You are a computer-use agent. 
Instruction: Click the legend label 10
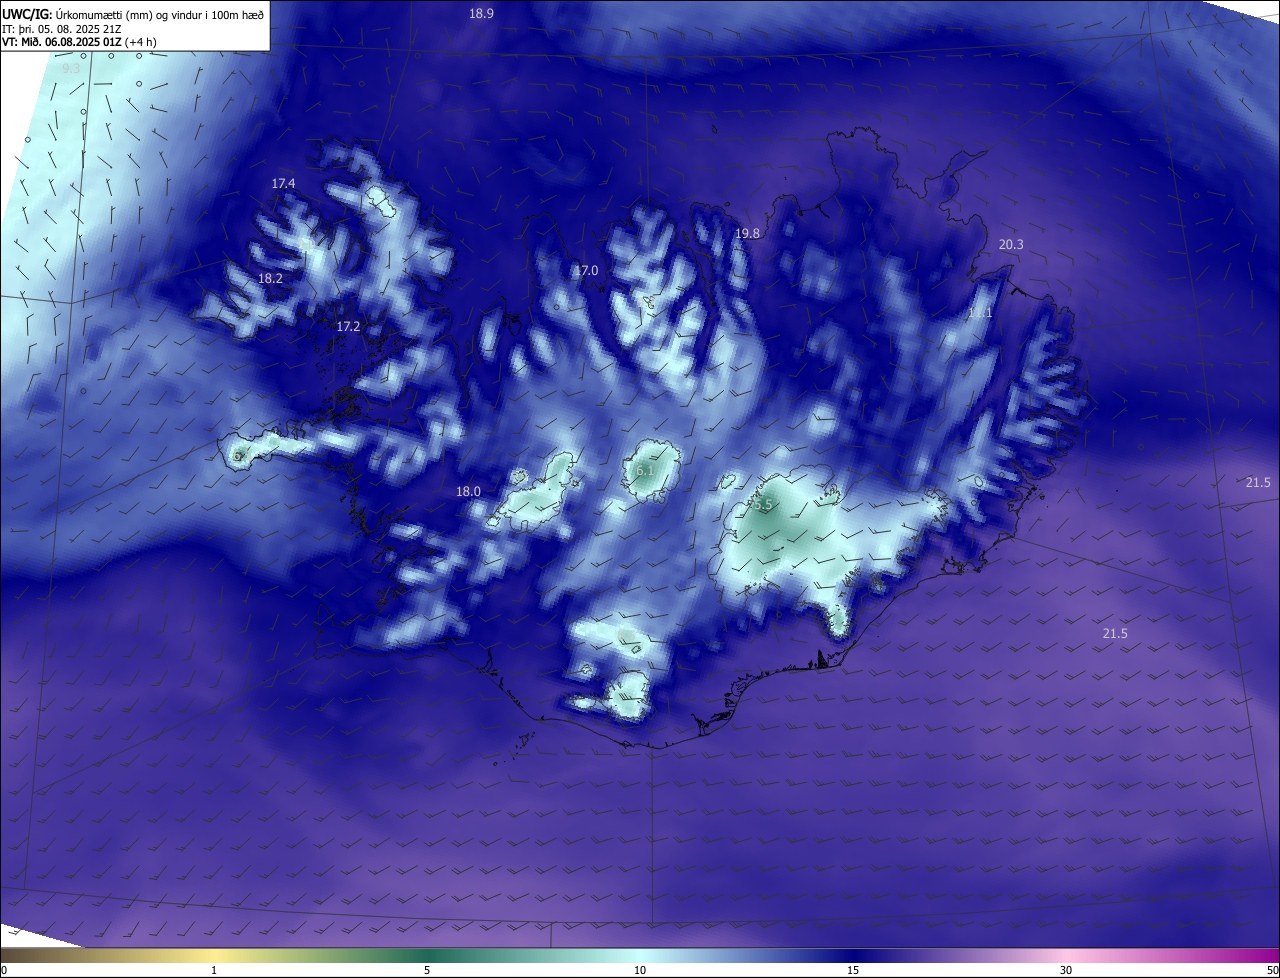tap(640, 970)
